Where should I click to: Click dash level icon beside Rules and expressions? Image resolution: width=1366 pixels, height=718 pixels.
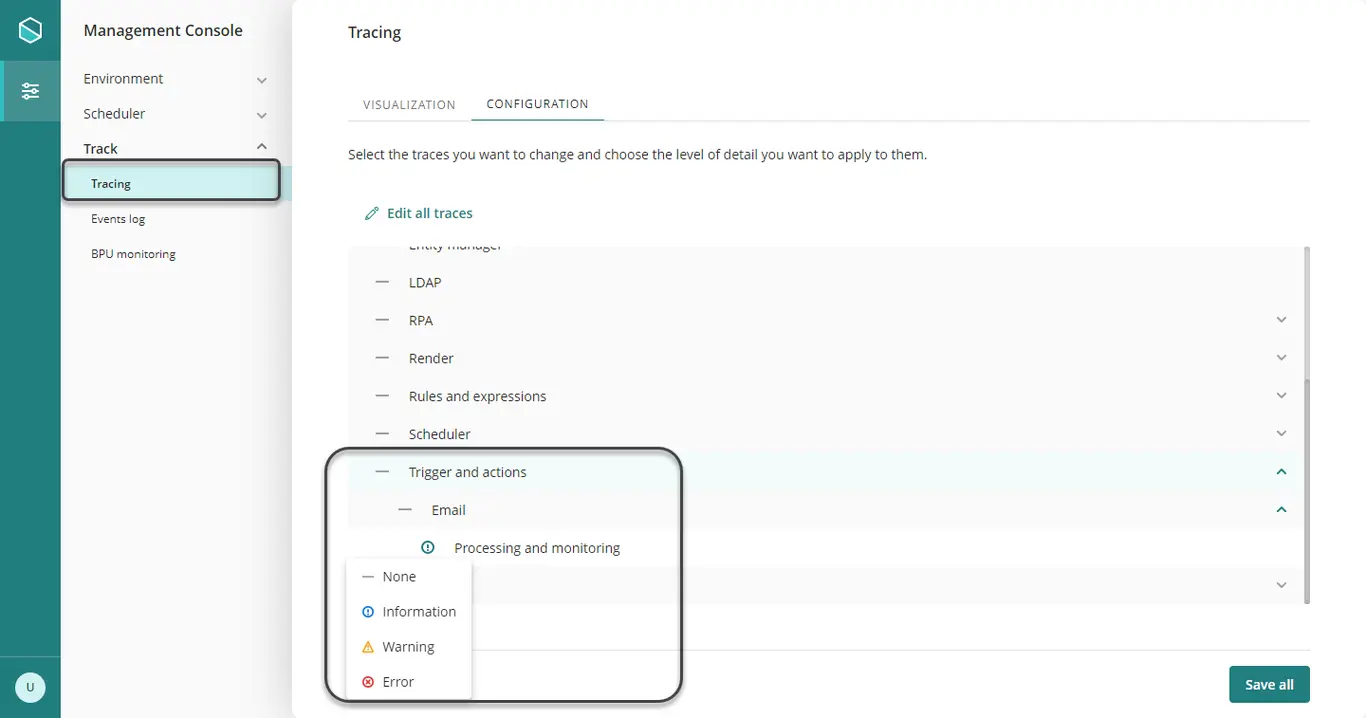pyautogui.click(x=382, y=396)
